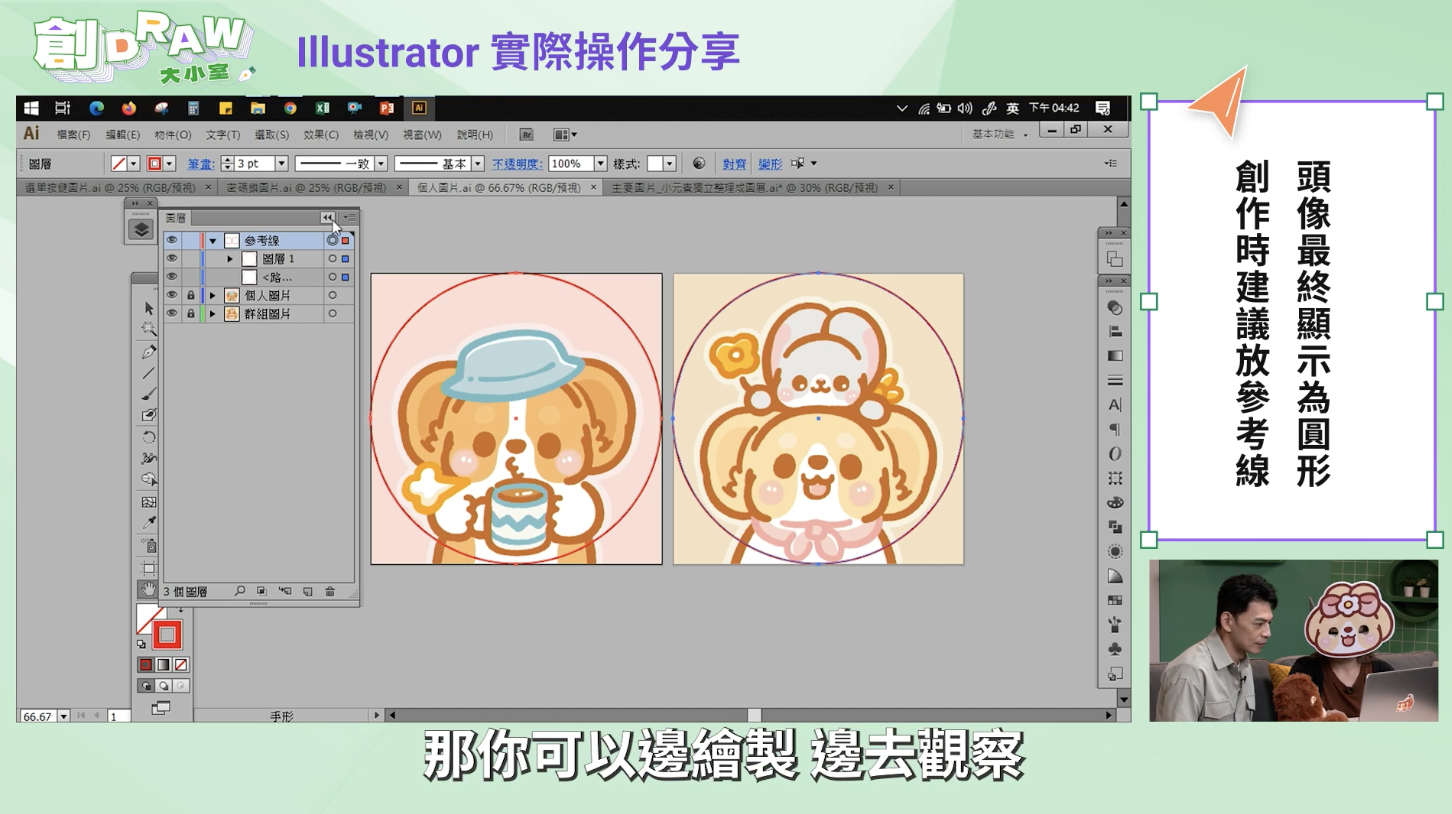Click the target circle of 群組圖片 layer
Screen dimensions: 1452x814
pos(332,314)
